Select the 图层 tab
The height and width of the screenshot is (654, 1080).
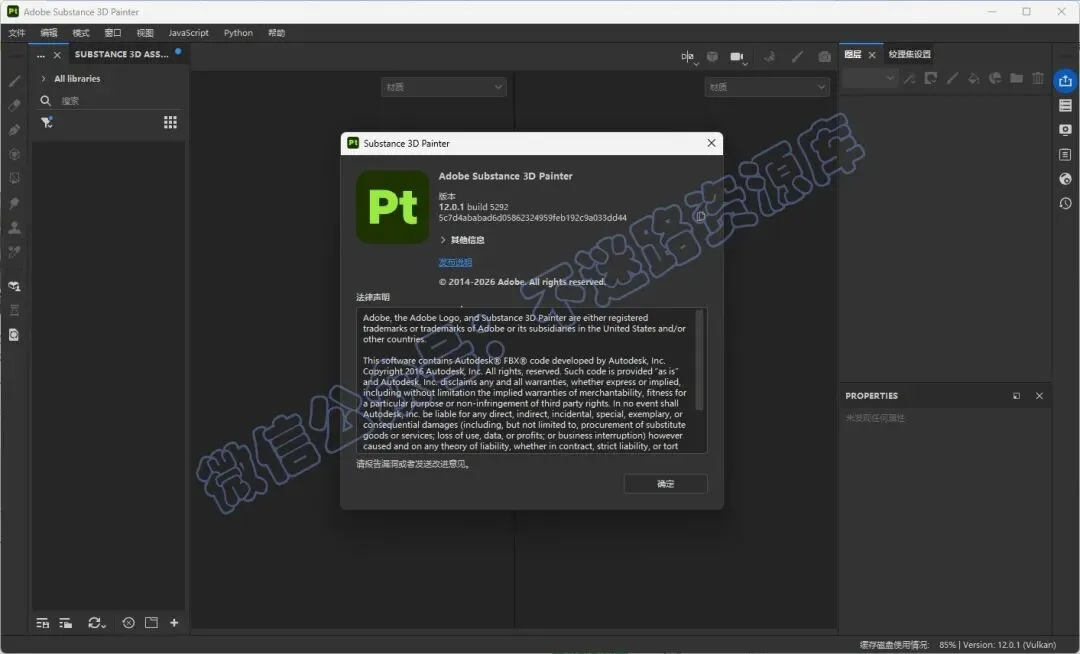(x=853, y=54)
